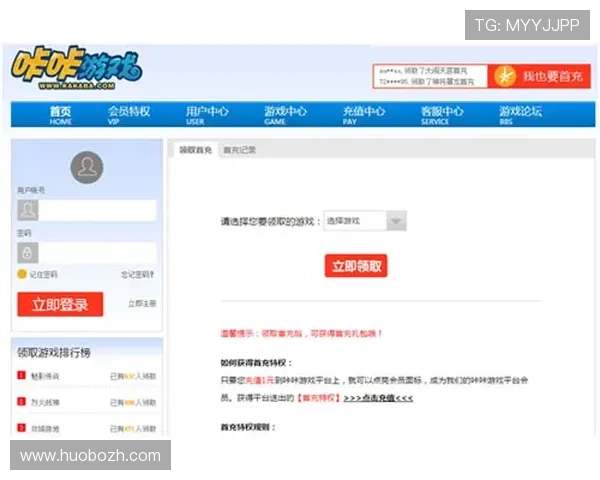Viewport: 600px width, 480px height.
Task: Open 游戏中心 GAME menu
Action: pos(285,115)
